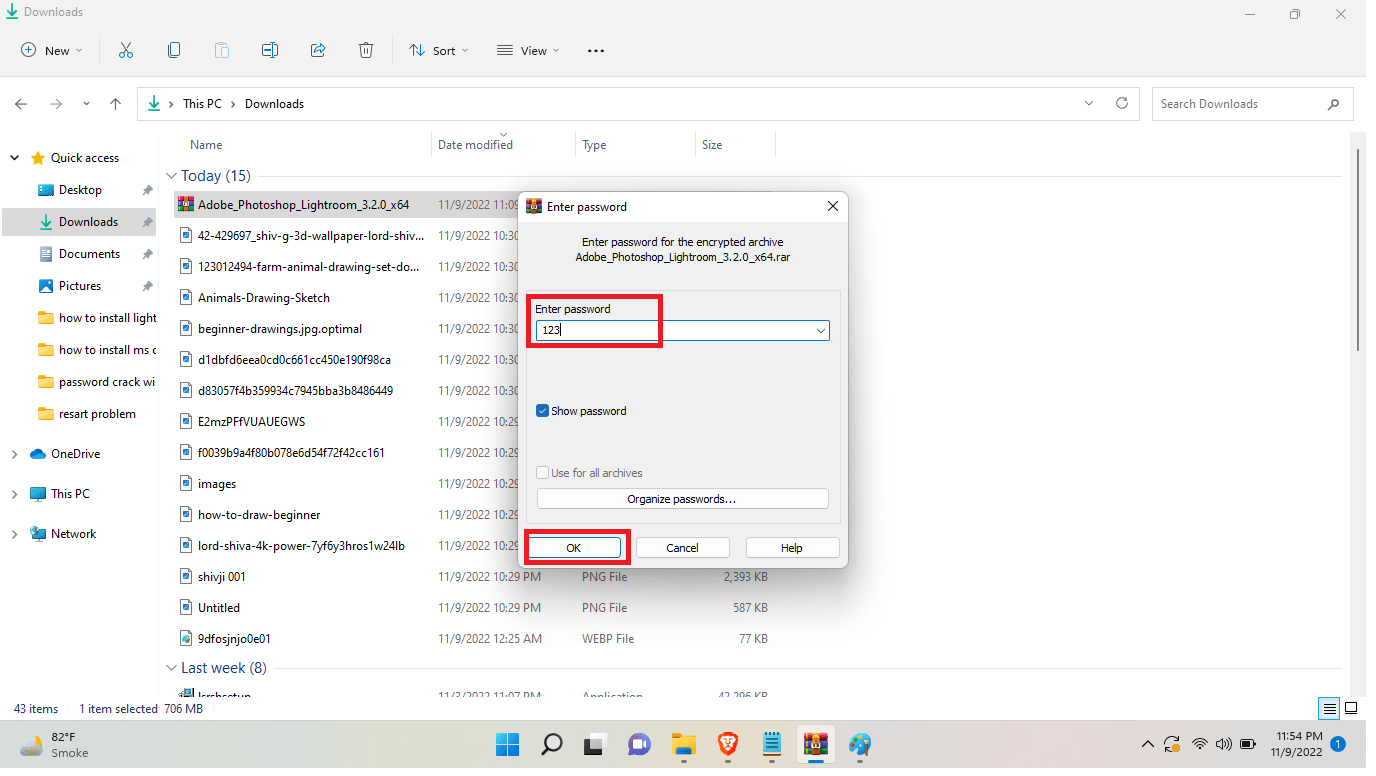
Task: Click the search magnifier icon
Action: click(x=1333, y=104)
